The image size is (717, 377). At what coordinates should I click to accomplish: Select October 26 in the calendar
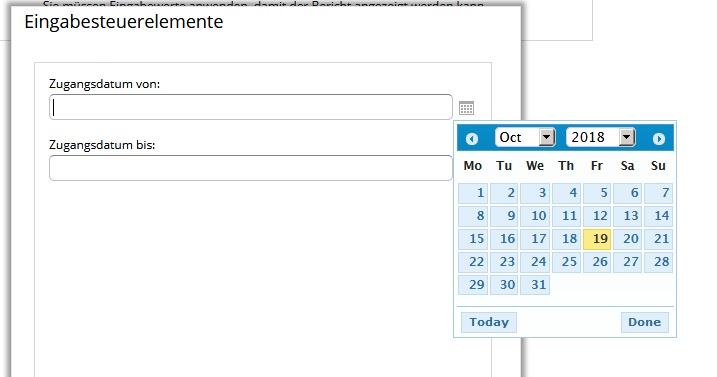click(x=597, y=262)
